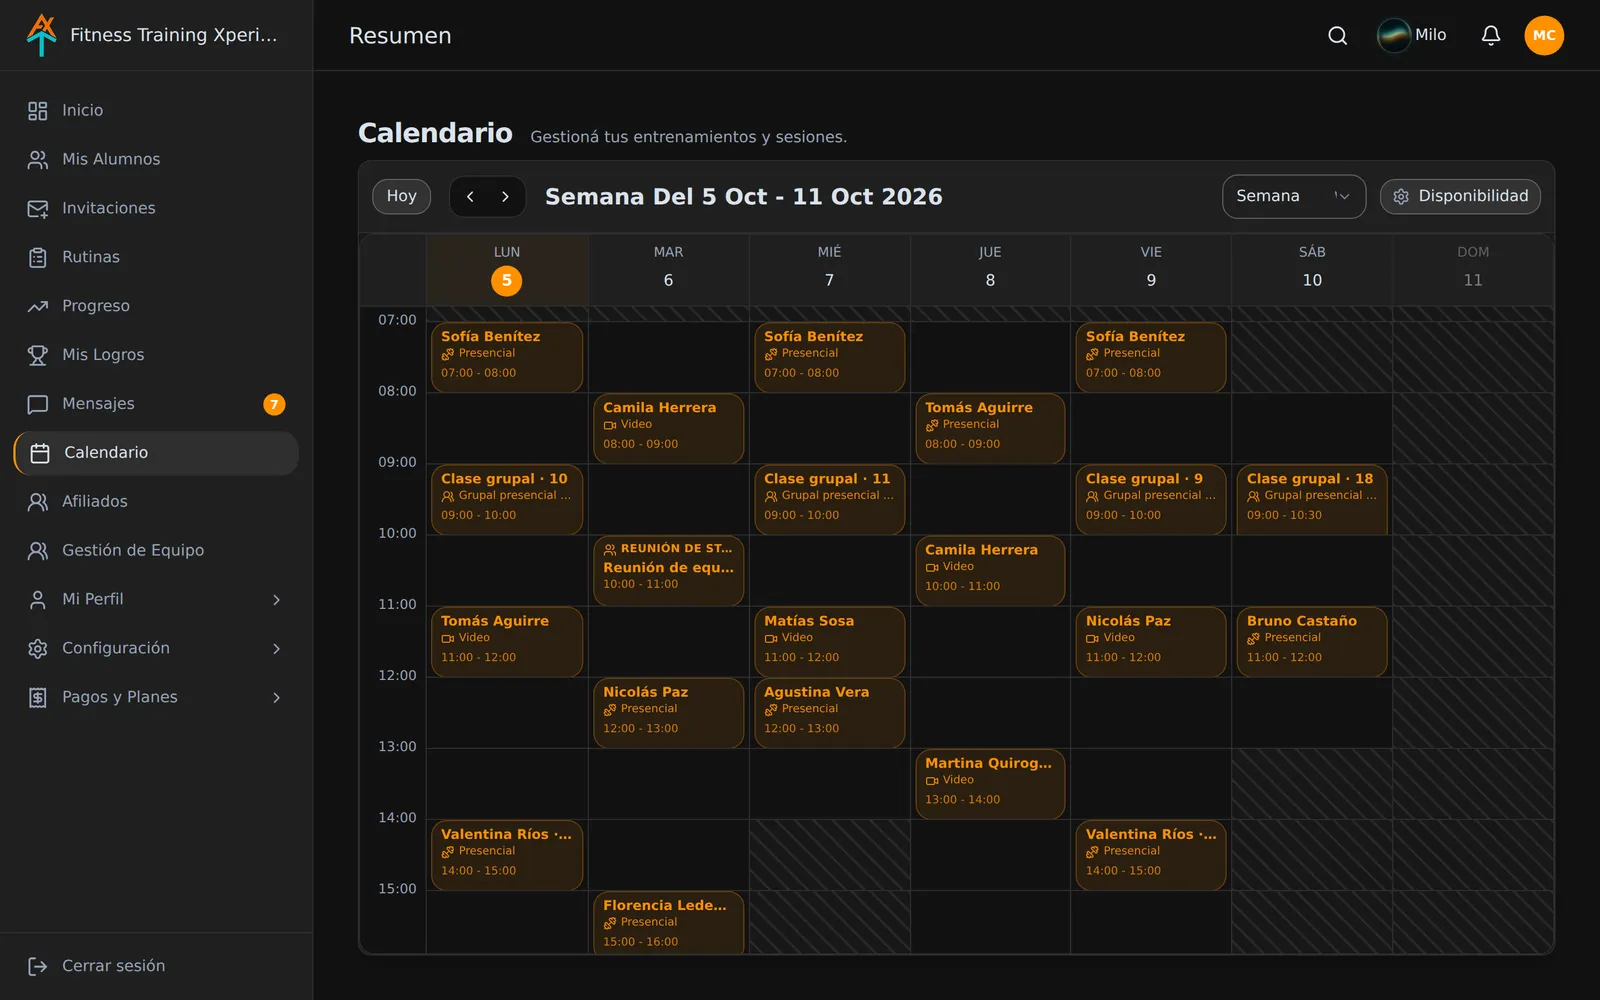The image size is (1600, 1000).
Task: Open Camila Herrera video session at 08:00
Action: click(x=668, y=428)
